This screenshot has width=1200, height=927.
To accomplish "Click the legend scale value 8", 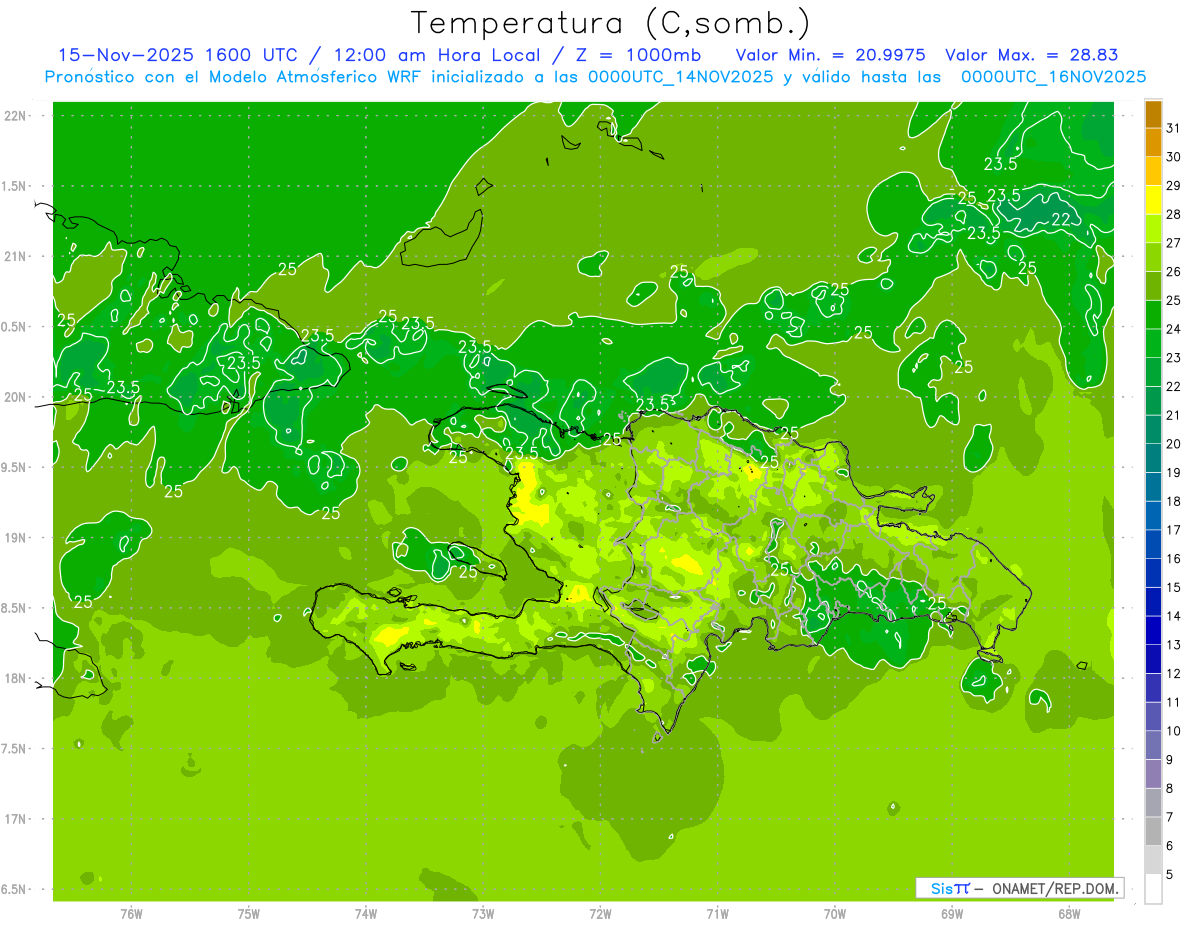I will pos(1170,788).
